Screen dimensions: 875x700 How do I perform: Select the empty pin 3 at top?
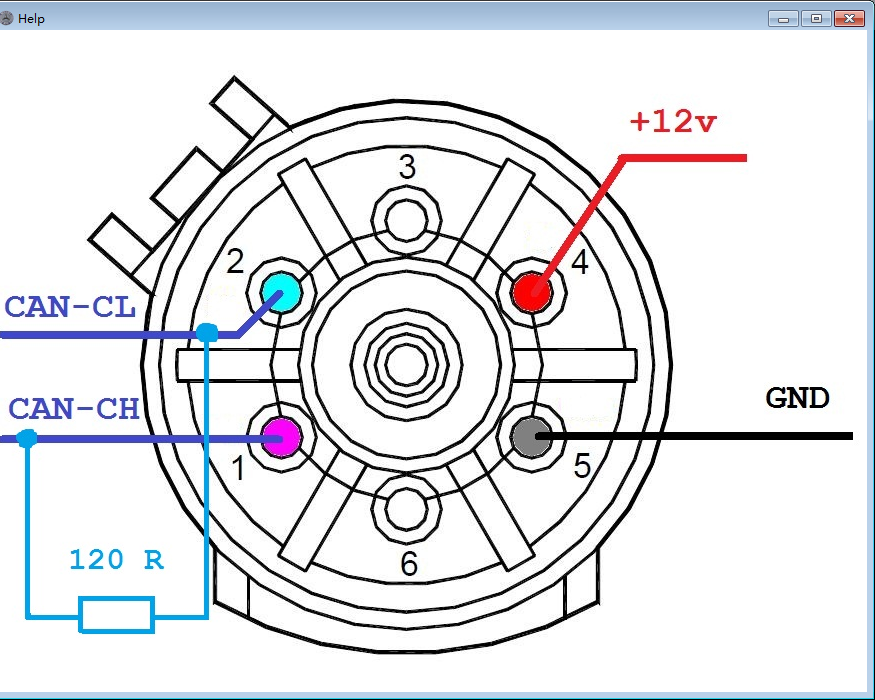point(406,216)
